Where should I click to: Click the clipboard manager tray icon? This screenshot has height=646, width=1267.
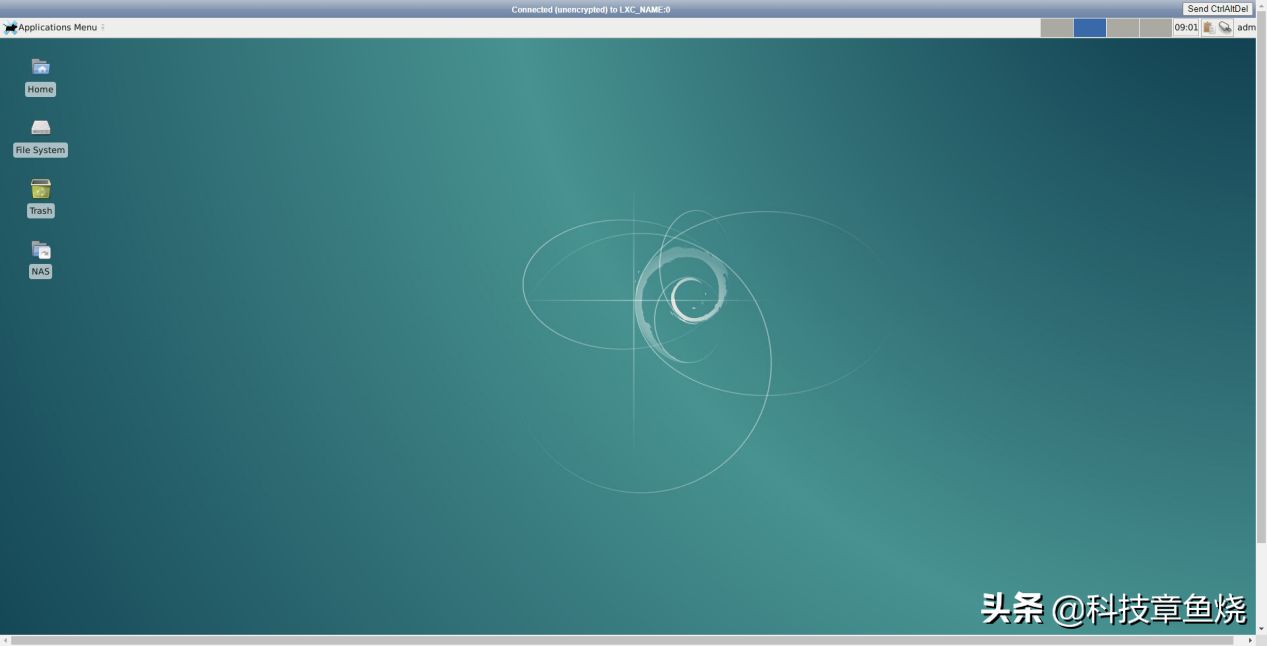pos(1209,28)
